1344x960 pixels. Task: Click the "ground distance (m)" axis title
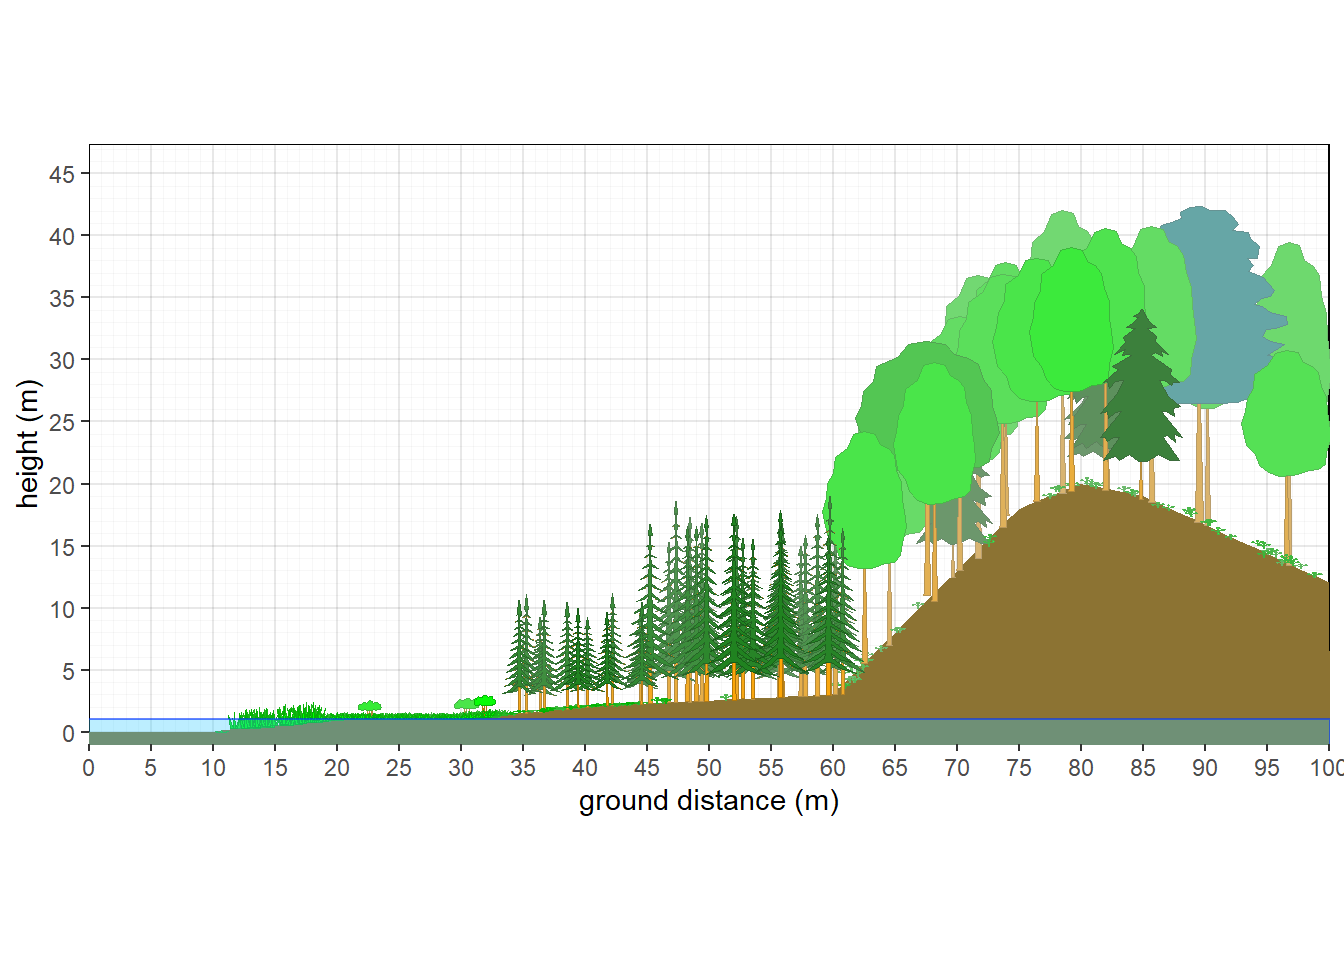click(708, 801)
